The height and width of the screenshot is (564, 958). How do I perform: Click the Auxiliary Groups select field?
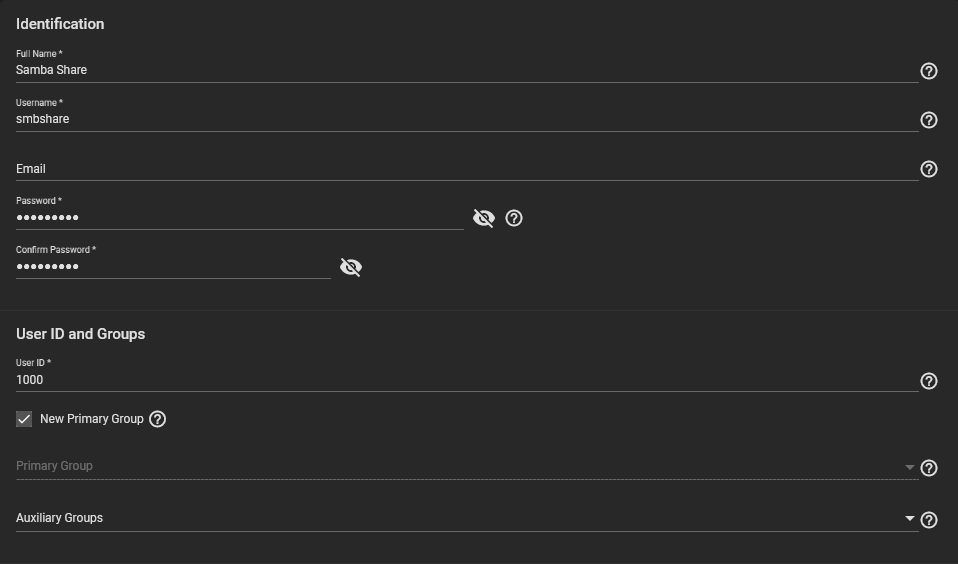pyautogui.click(x=467, y=518)
